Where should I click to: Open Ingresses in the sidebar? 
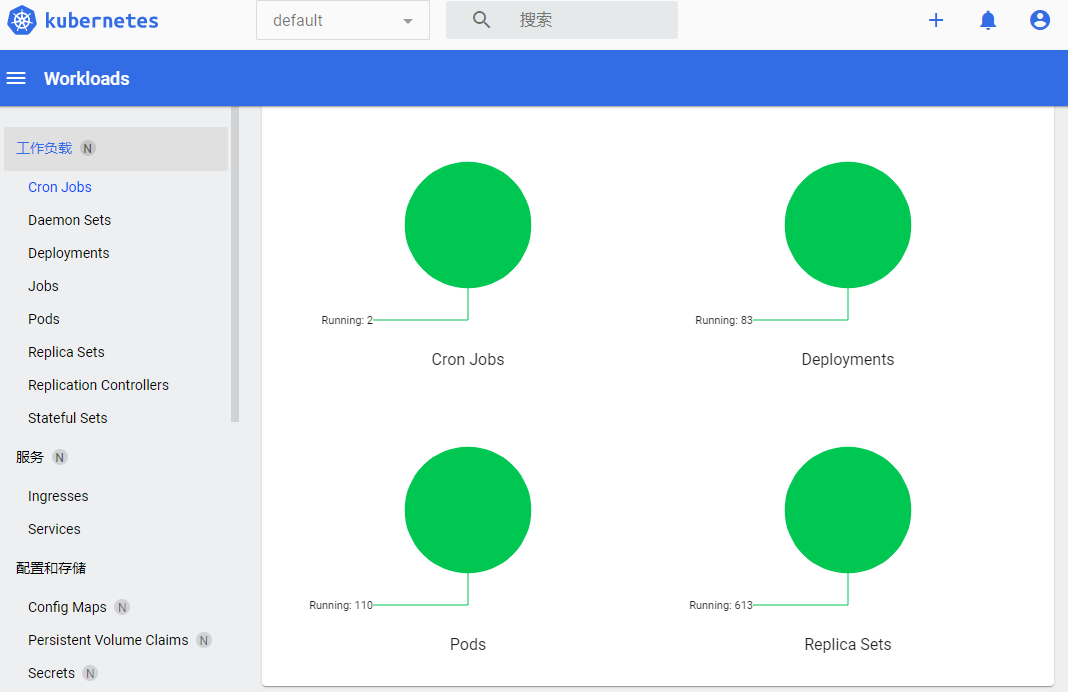pyautogui.click(x=58, y=497)
